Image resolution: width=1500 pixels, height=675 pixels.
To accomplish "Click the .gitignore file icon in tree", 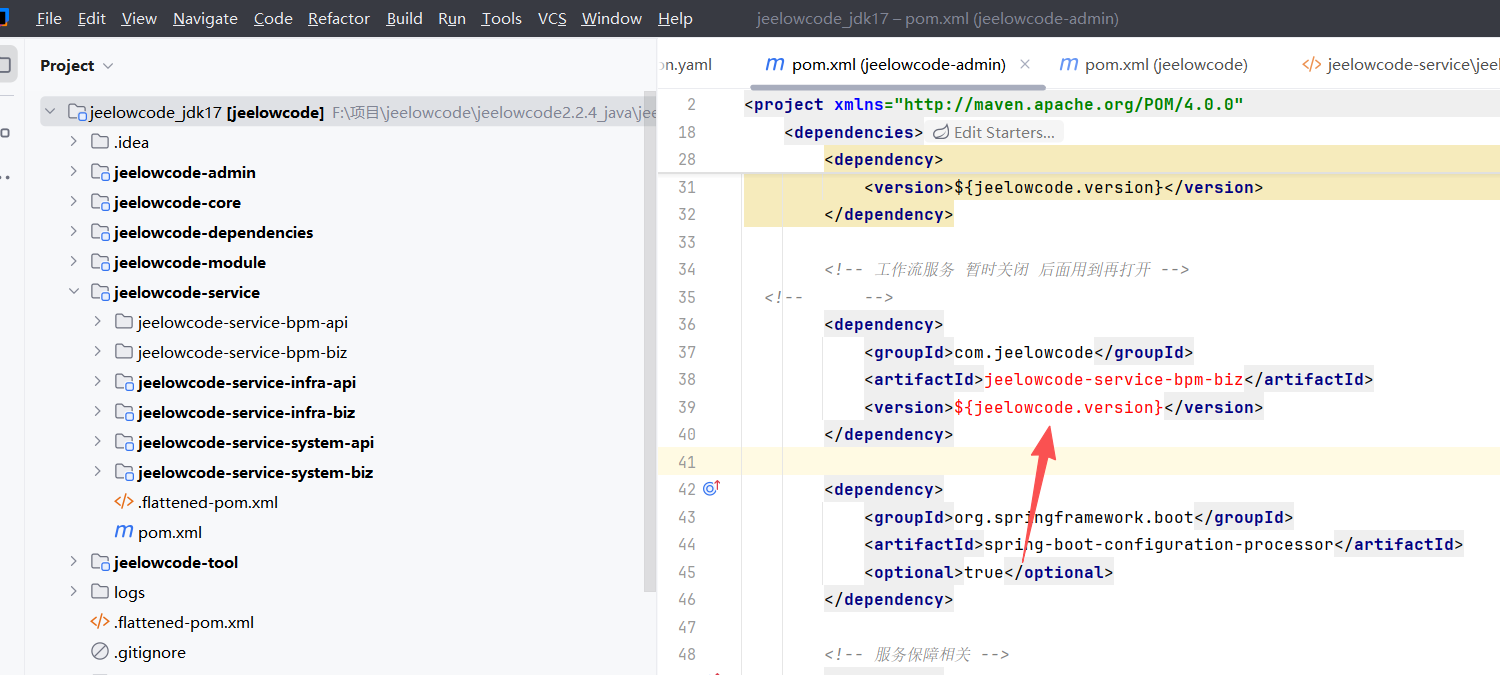I will point(100,652).
